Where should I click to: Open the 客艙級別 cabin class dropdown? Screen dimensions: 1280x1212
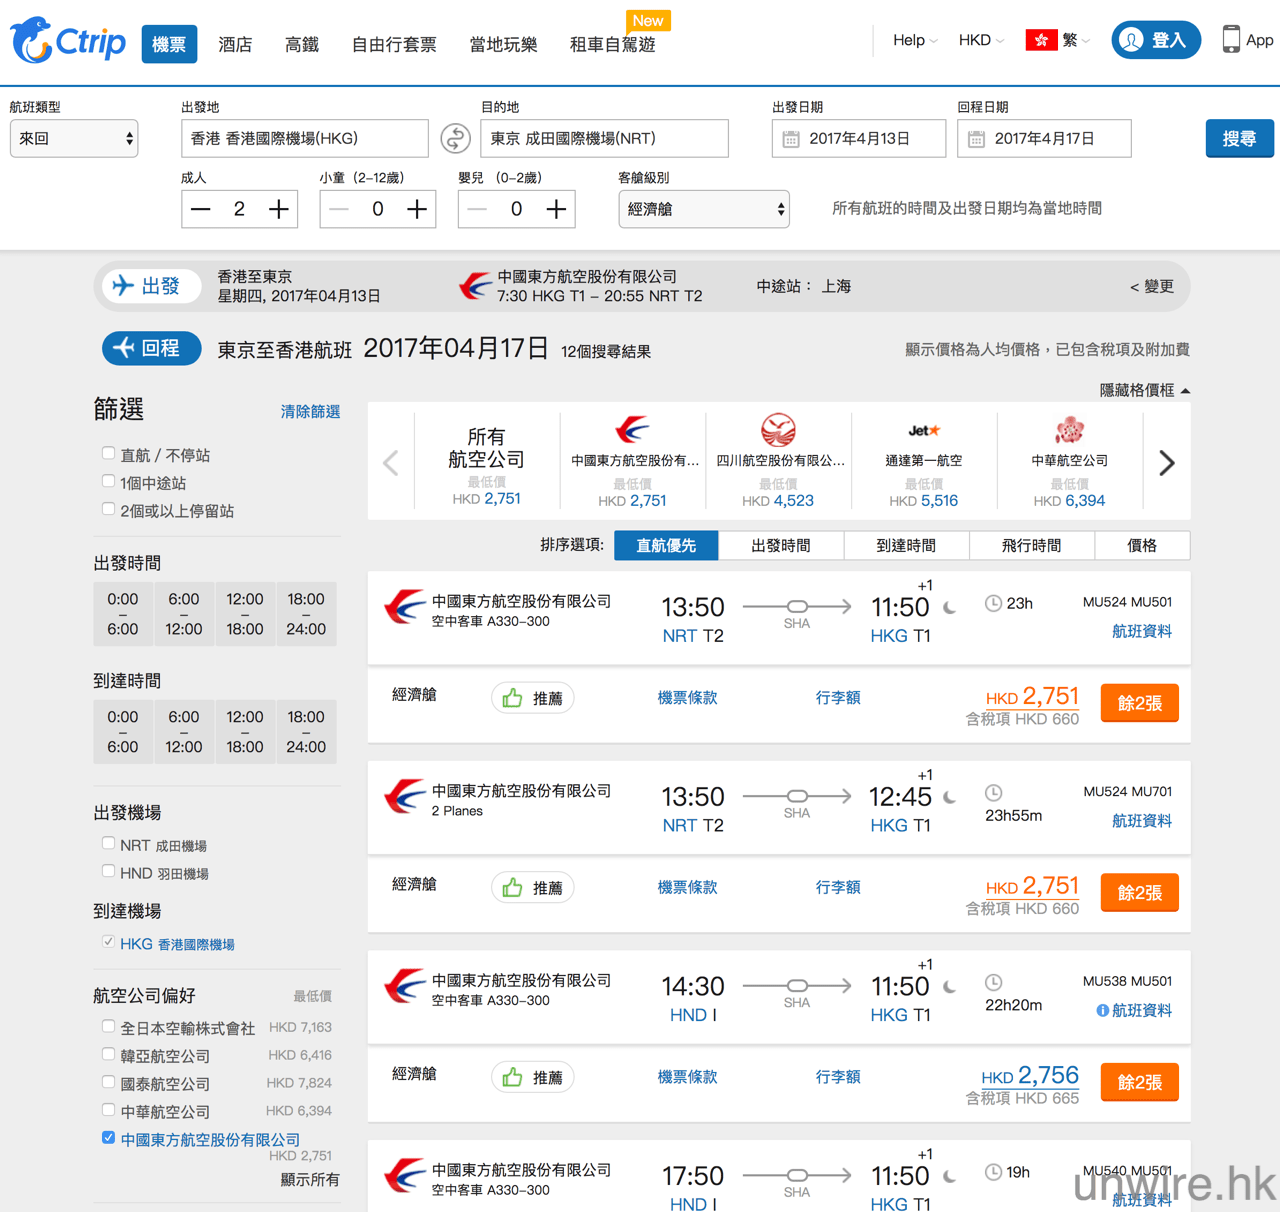click(x=704, y=210)
